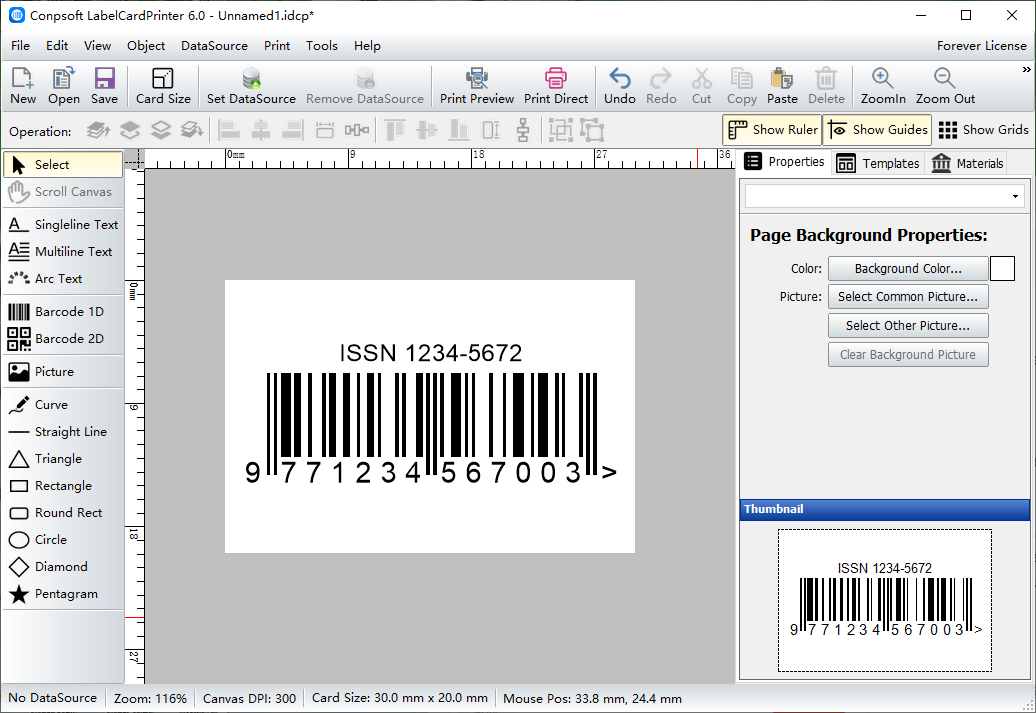The width and height of the screenshot is (1036, 713).
Task: Select the Pentagram star tool
Action: (63, 594)
